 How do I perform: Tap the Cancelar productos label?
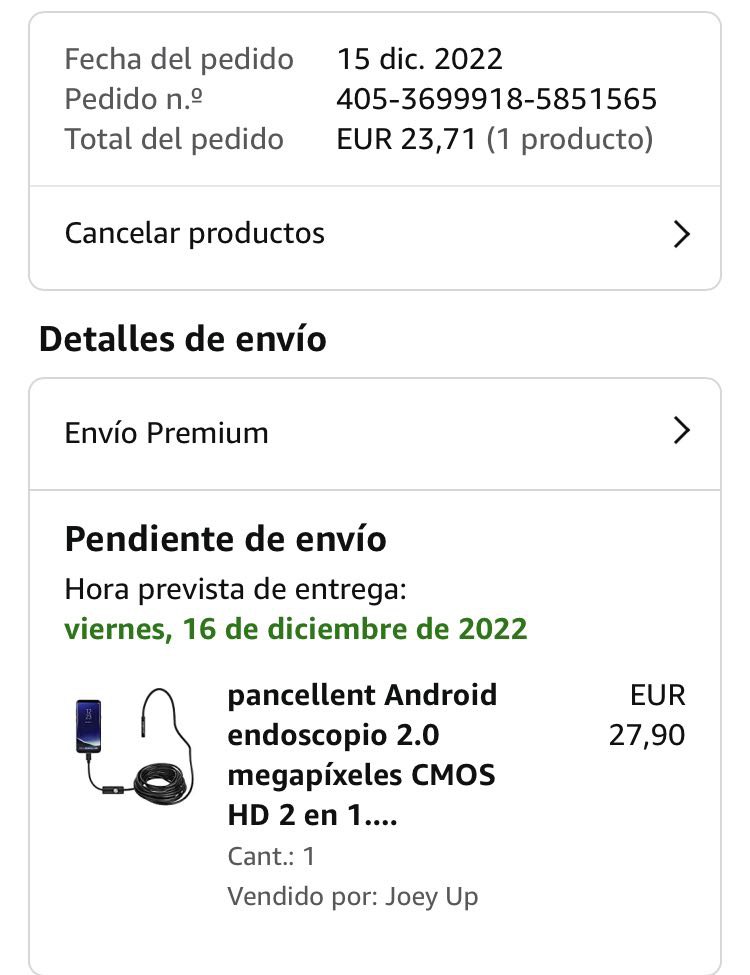[195, 234]
